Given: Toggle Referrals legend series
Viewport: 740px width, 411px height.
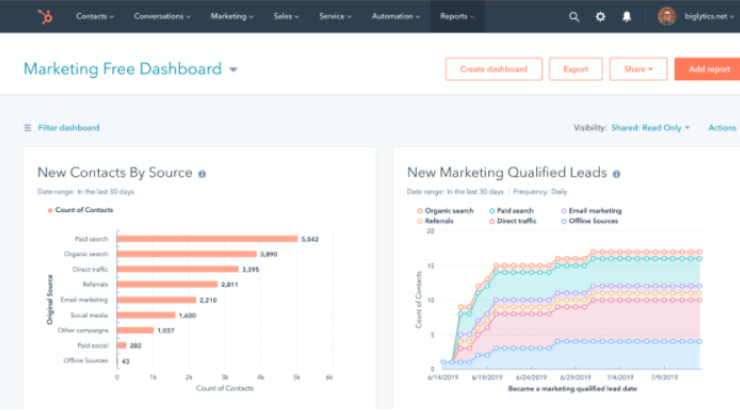Looking at the screenshot, I should pos(435,221).
